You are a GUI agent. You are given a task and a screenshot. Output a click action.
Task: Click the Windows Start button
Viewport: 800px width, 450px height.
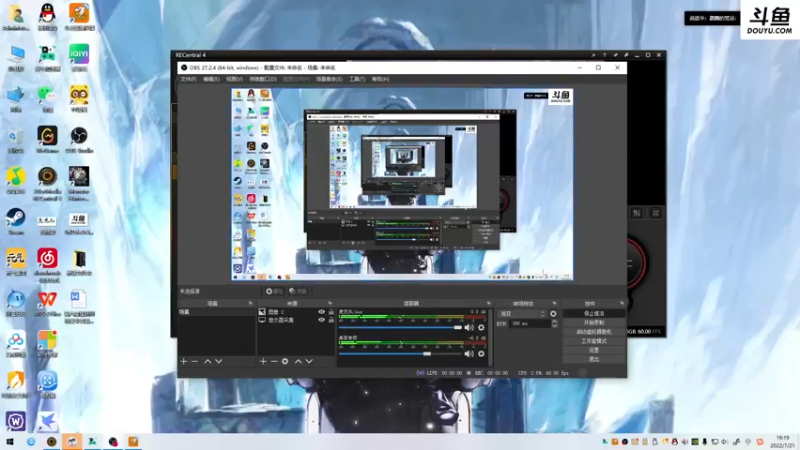[10, 441]
